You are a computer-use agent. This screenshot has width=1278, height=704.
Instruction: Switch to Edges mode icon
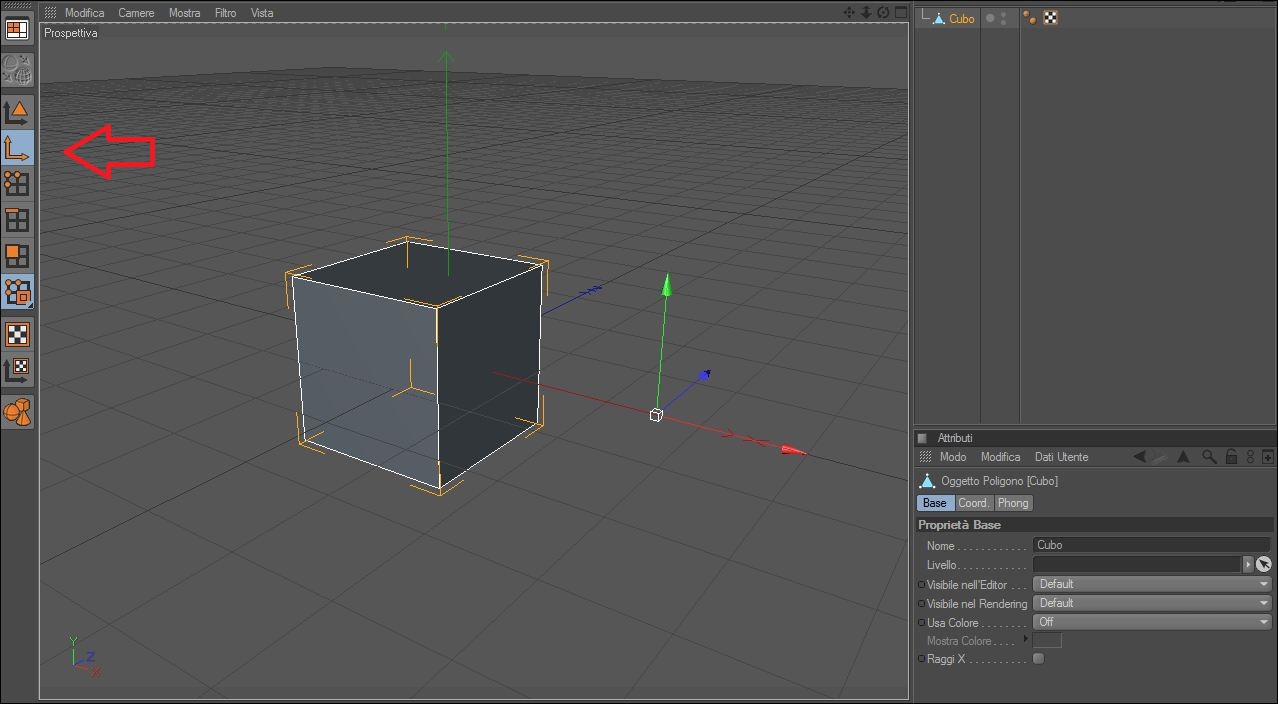point(17,220)
